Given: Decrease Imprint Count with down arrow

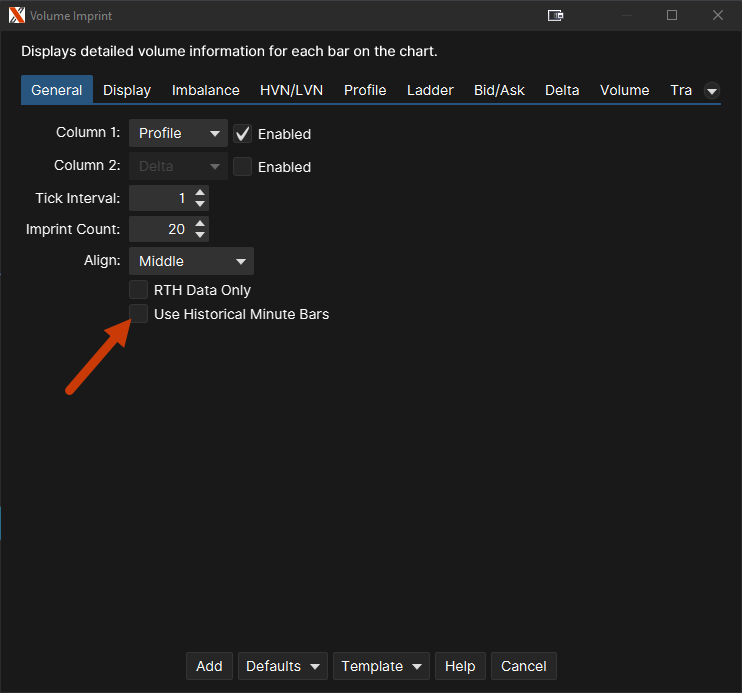Looking at the screenshot, I should click(201, 235).
